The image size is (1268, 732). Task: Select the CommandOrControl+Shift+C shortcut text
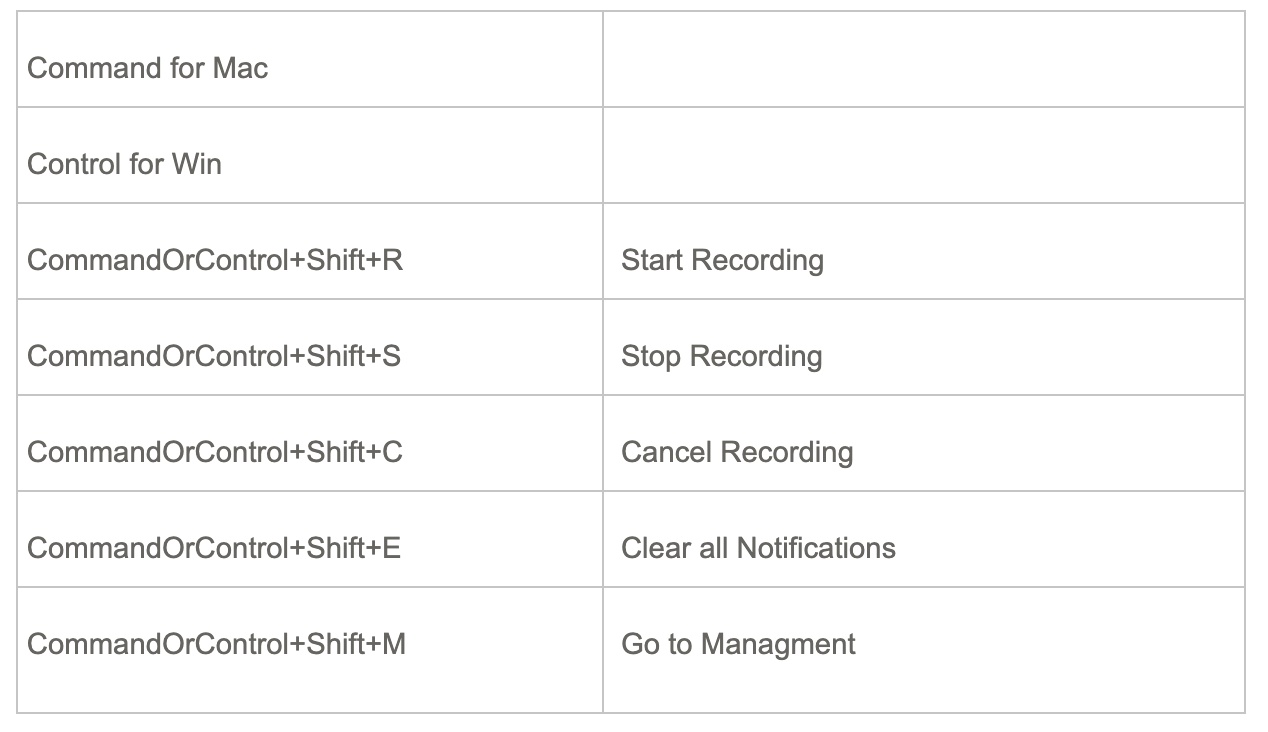pos(215,452)
